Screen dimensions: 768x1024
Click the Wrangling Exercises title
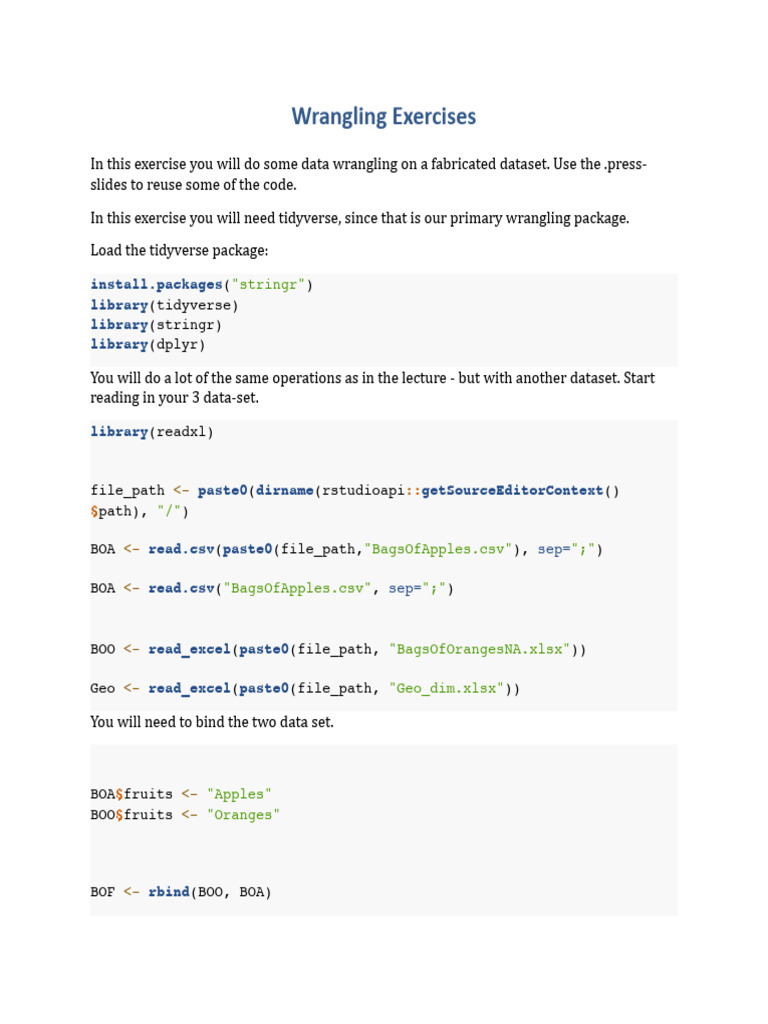pyautogui.click(x=383, y=117)
